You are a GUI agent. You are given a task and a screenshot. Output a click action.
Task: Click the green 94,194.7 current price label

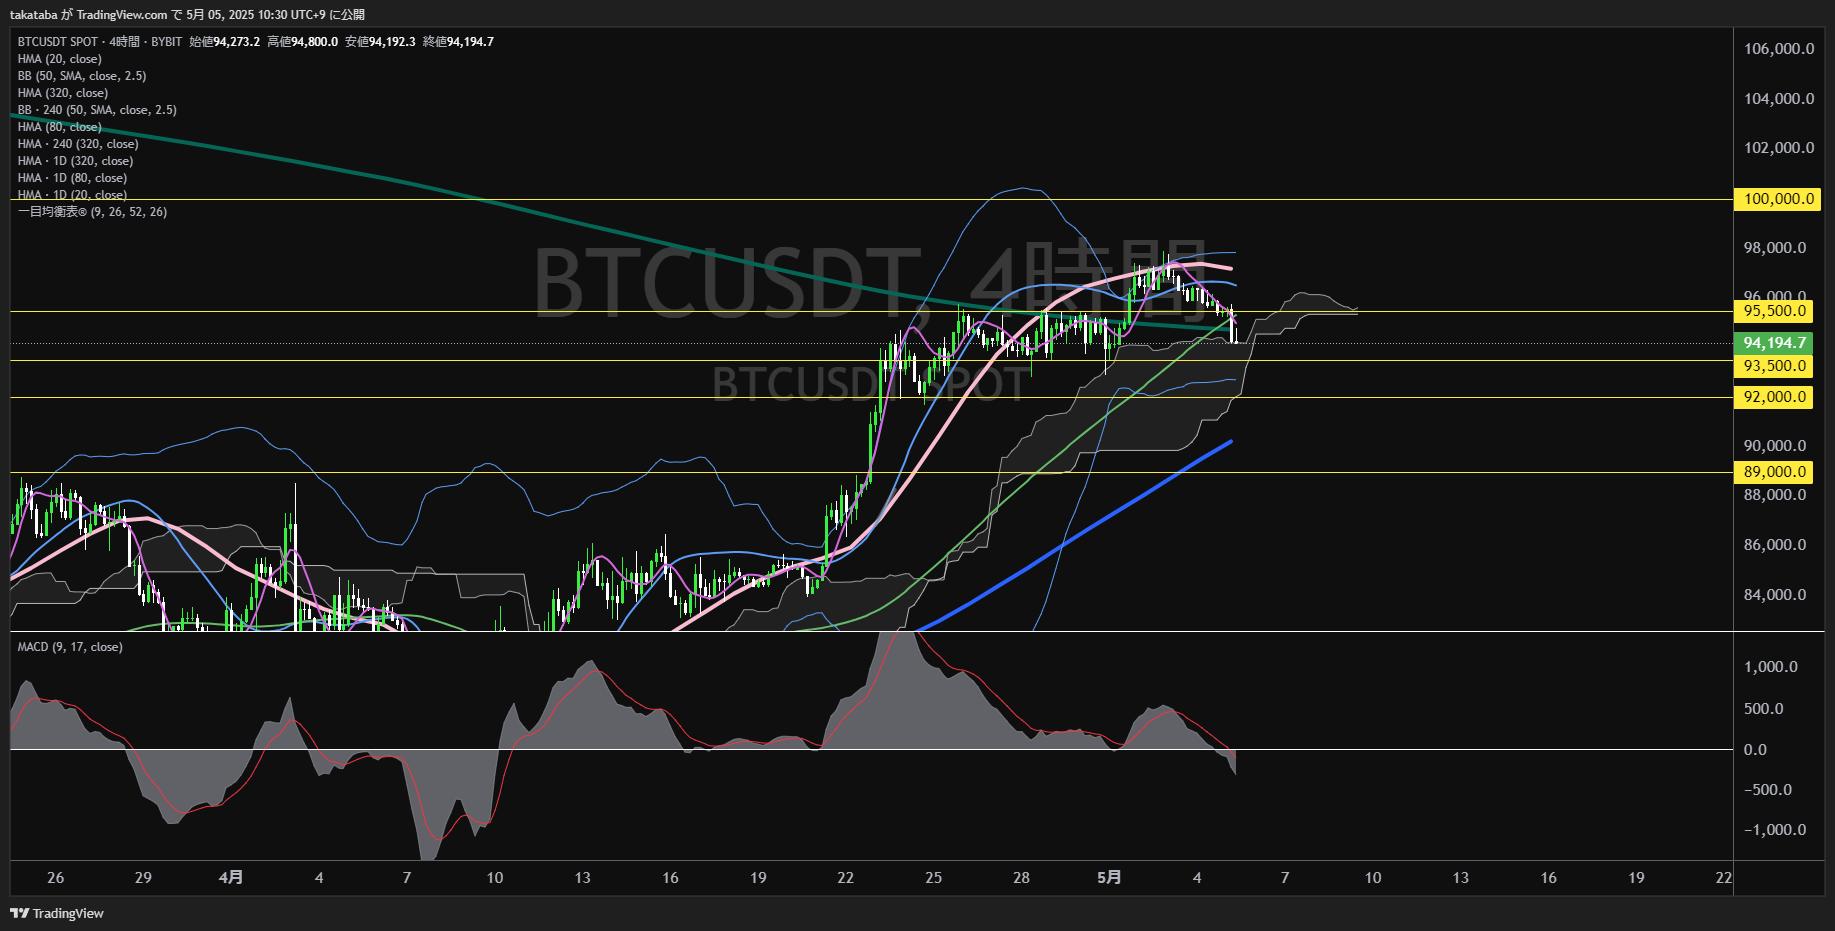click(x=1774, y=343)
